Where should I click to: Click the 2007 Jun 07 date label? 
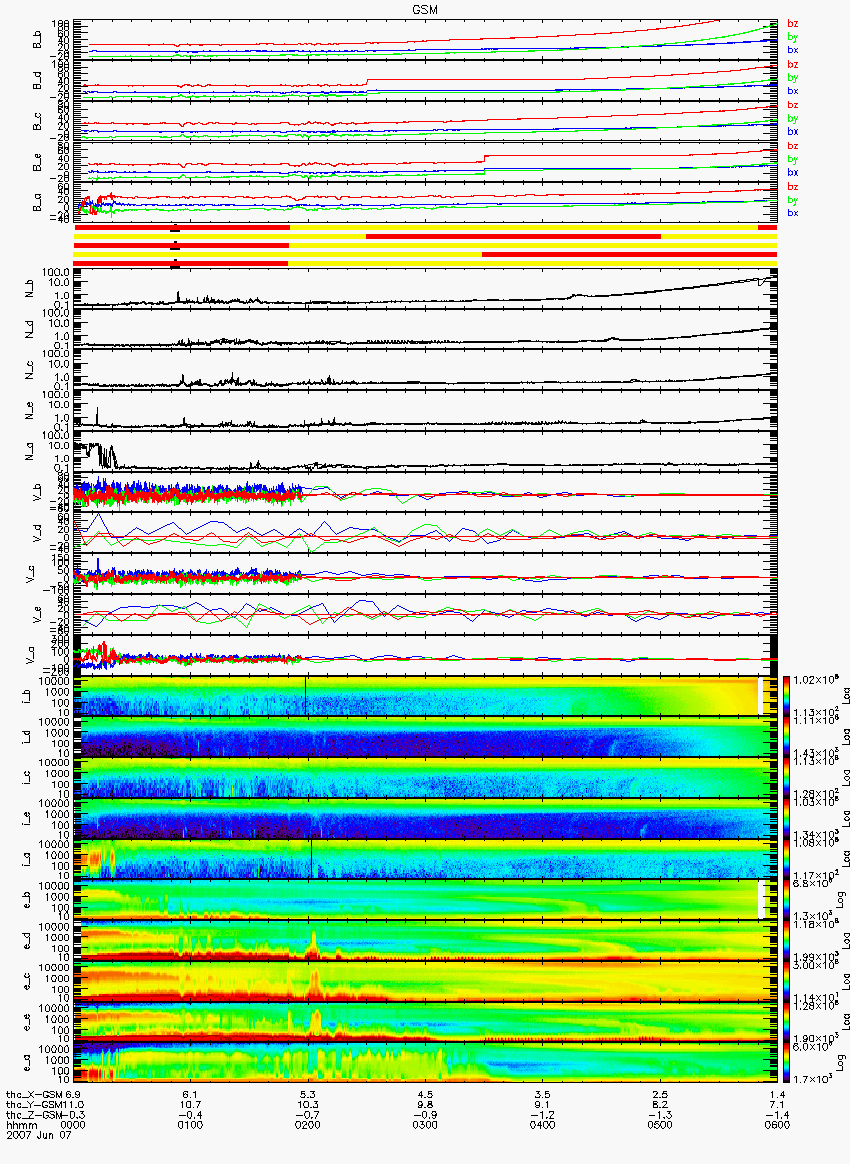pos(39,1135)
